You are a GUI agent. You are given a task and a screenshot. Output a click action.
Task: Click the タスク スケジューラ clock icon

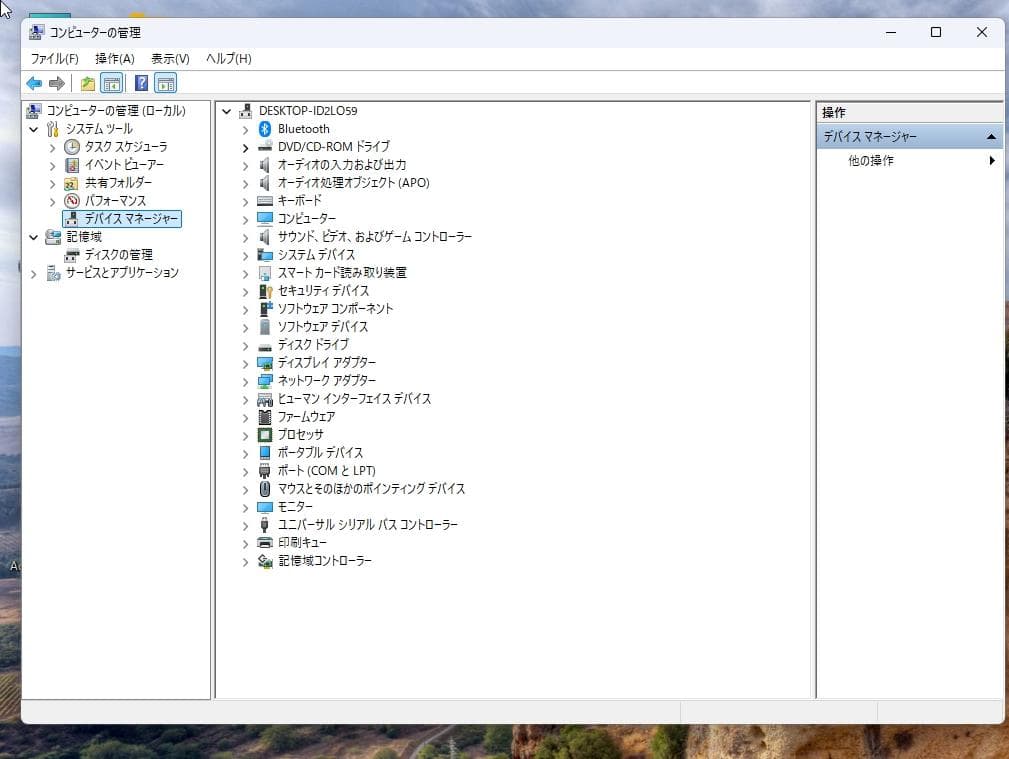point(72,147)
